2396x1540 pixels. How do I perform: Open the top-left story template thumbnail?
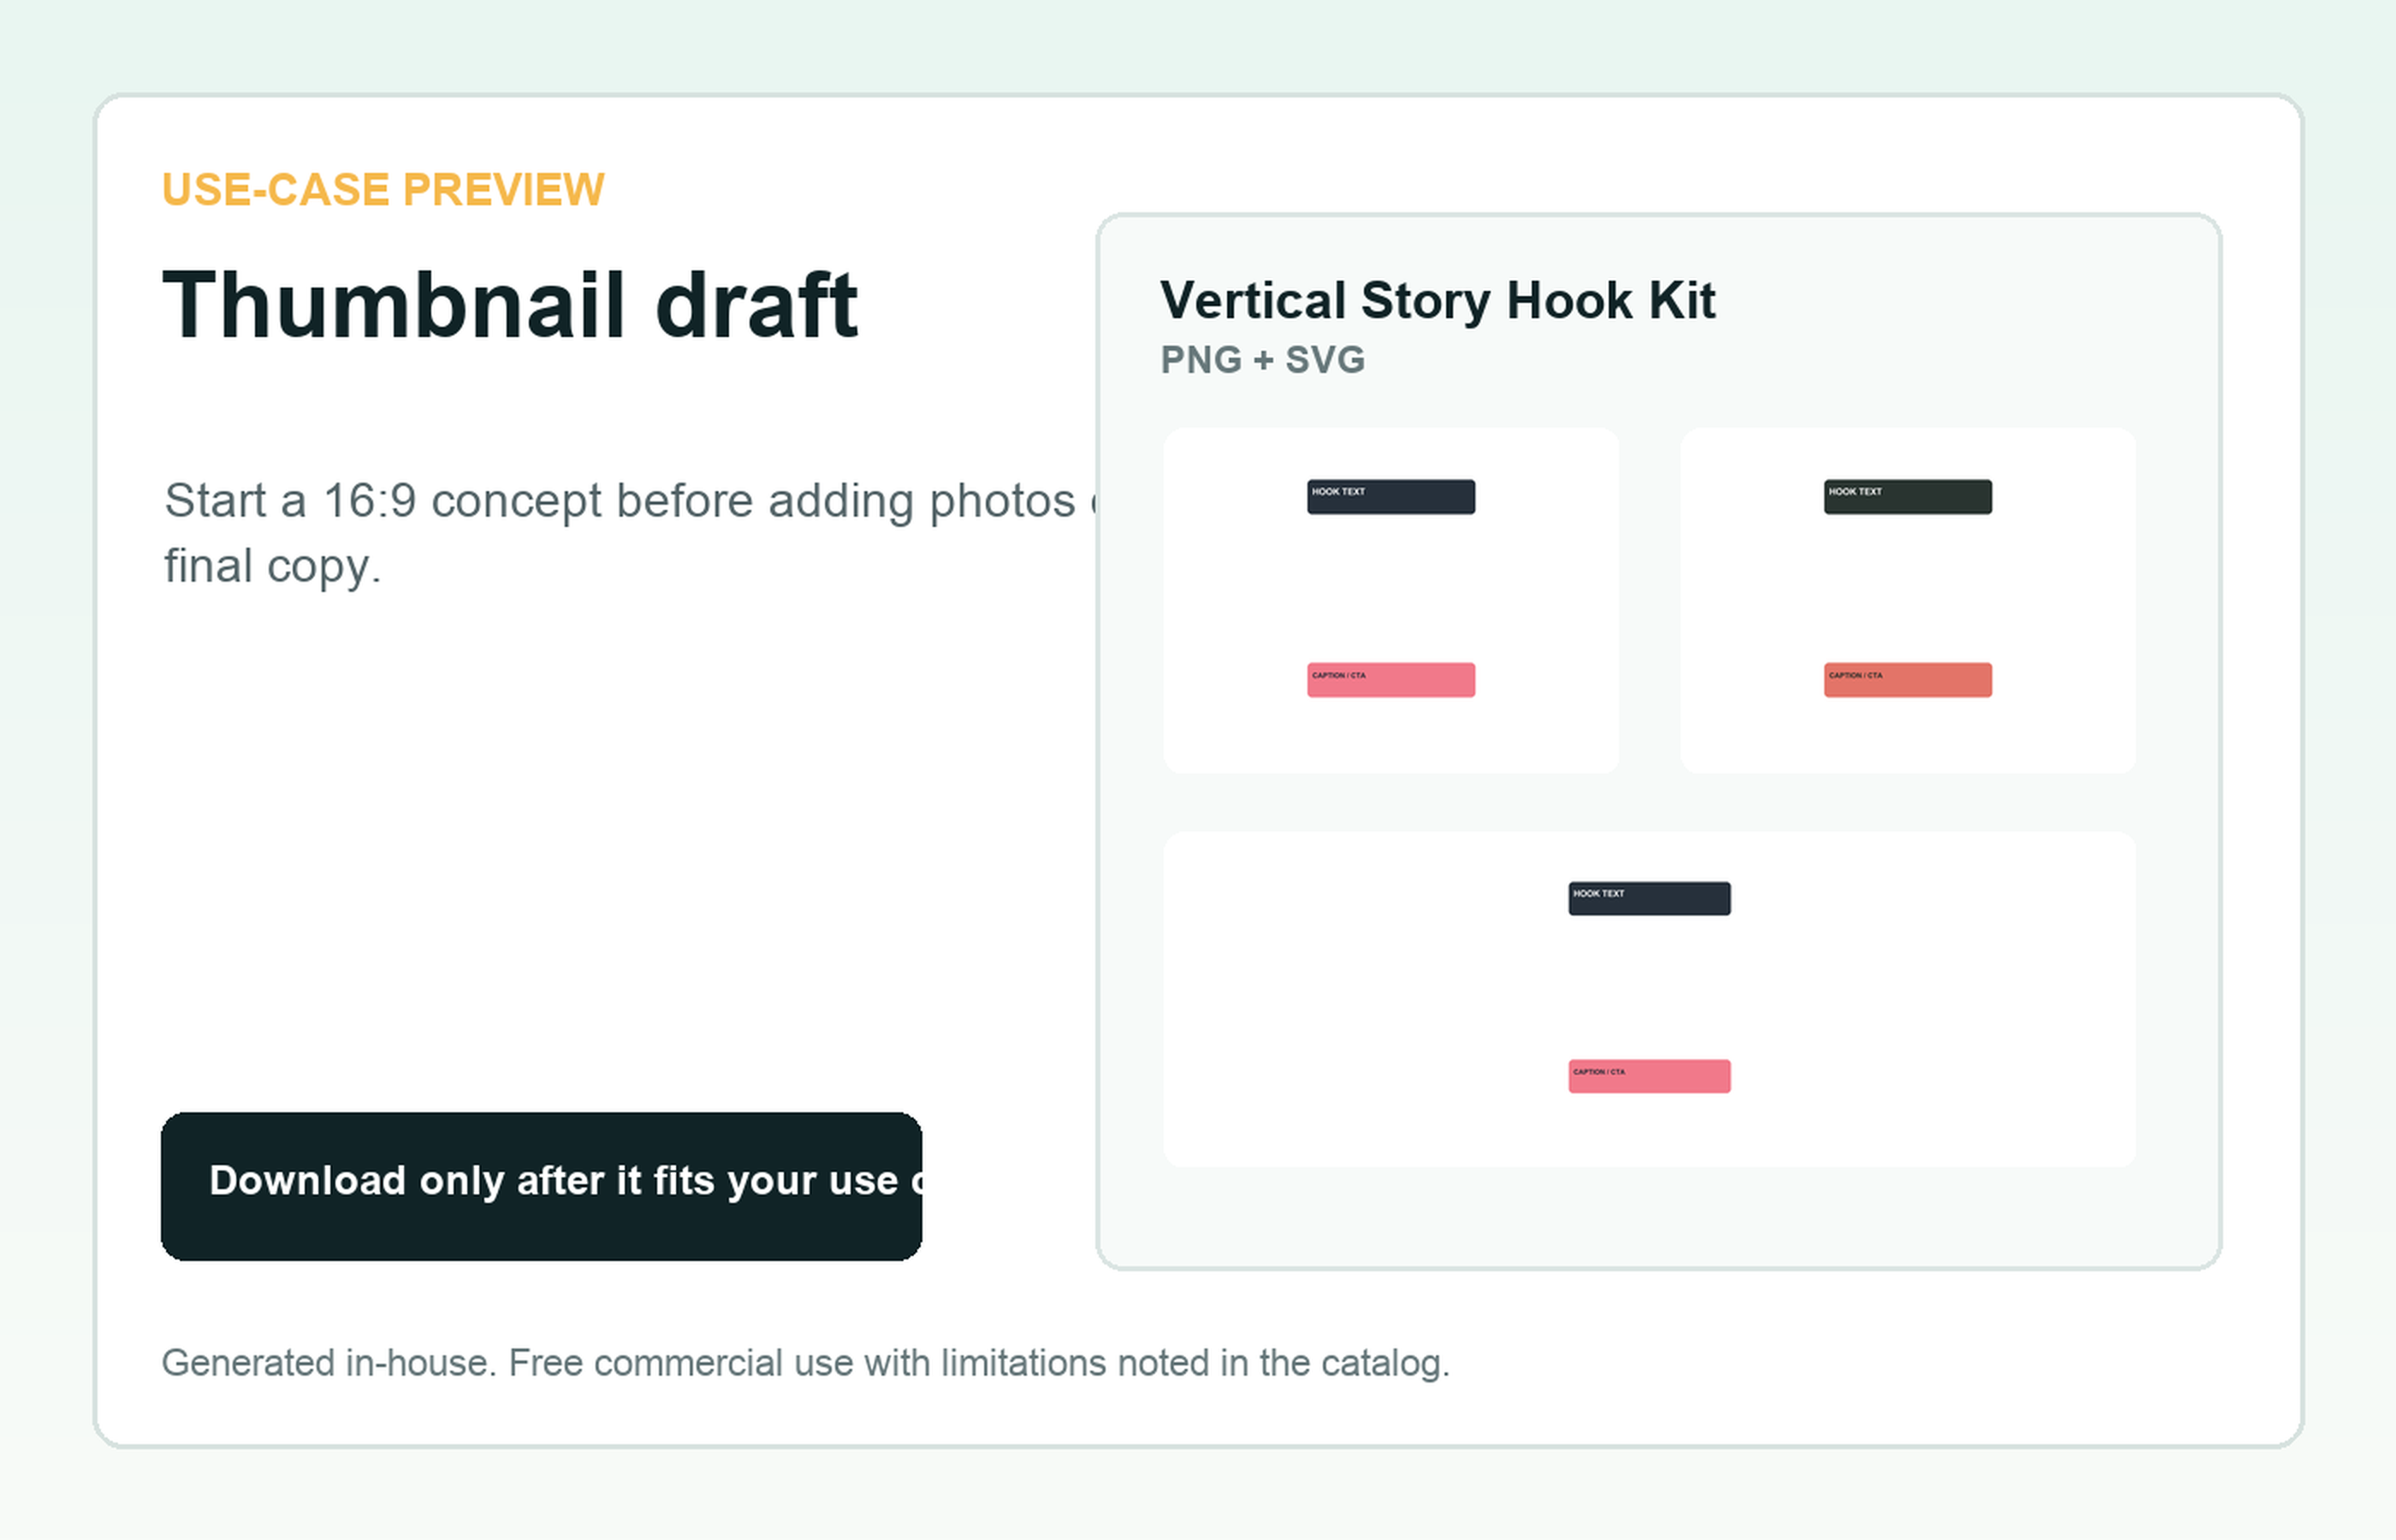click(1391, 600)
